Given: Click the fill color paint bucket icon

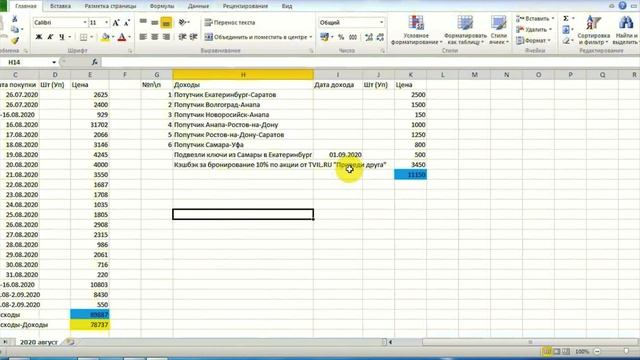Looking at the screenshot, I should (105, 38).
